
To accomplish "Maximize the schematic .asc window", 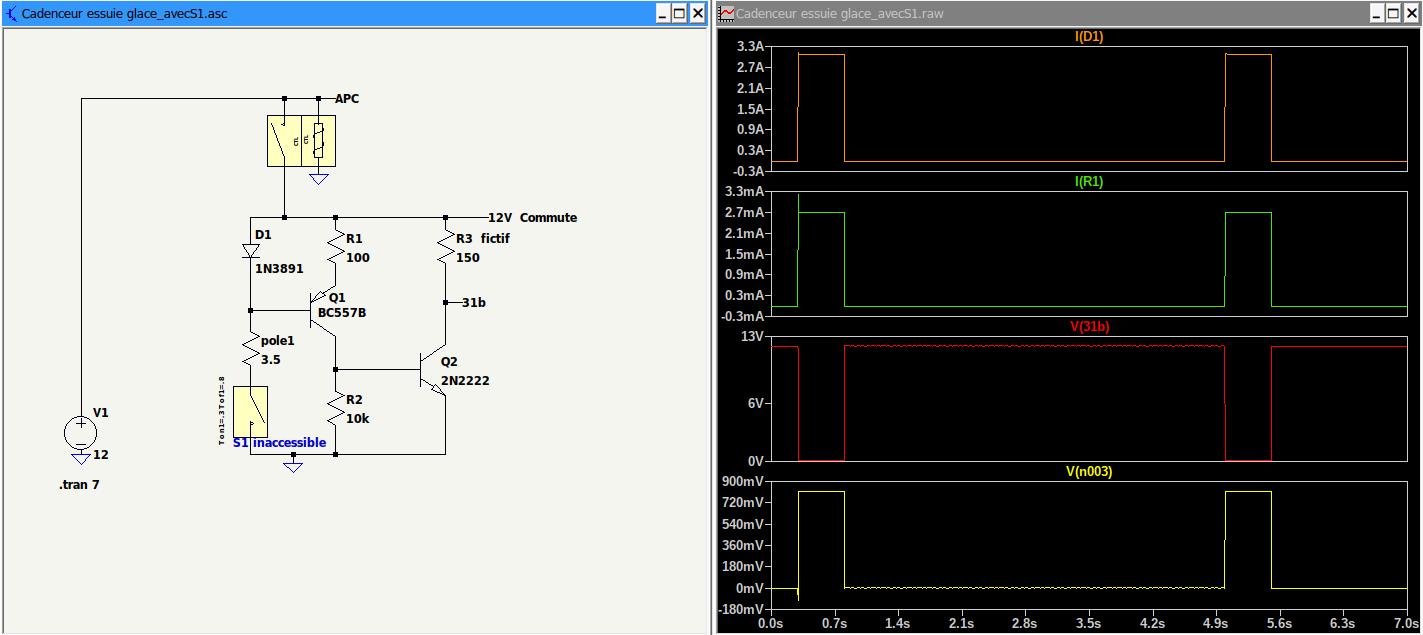I will click(680, 13).
